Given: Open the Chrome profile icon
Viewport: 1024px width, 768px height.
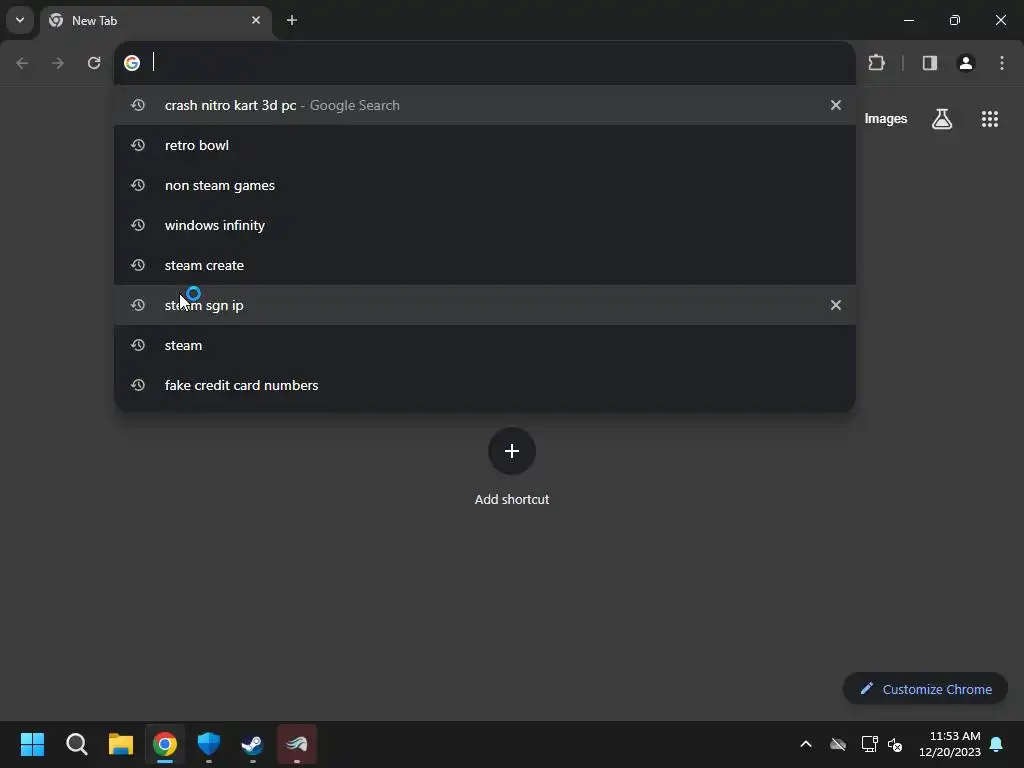Looking at the screenshot, I should [x=965, y=63].
